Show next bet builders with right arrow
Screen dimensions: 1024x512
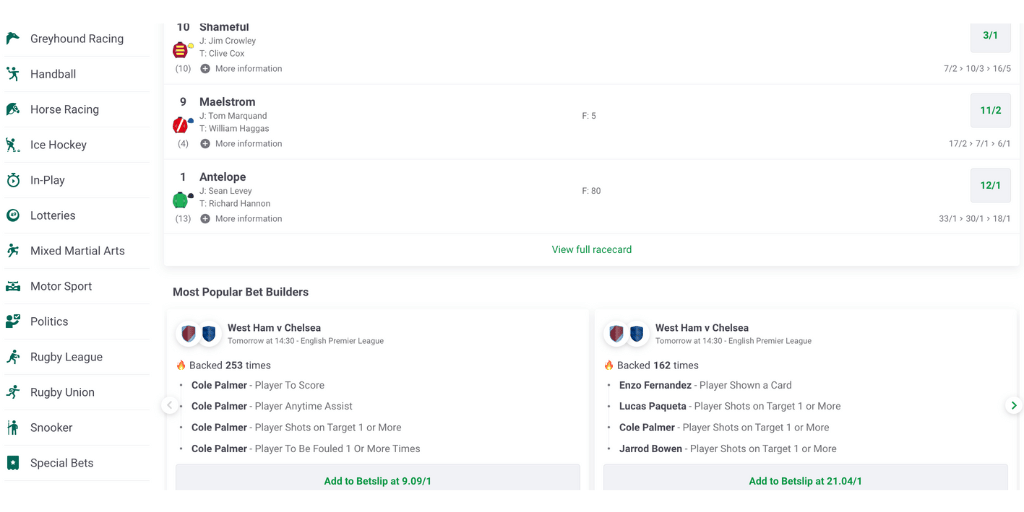[1013, 406]
